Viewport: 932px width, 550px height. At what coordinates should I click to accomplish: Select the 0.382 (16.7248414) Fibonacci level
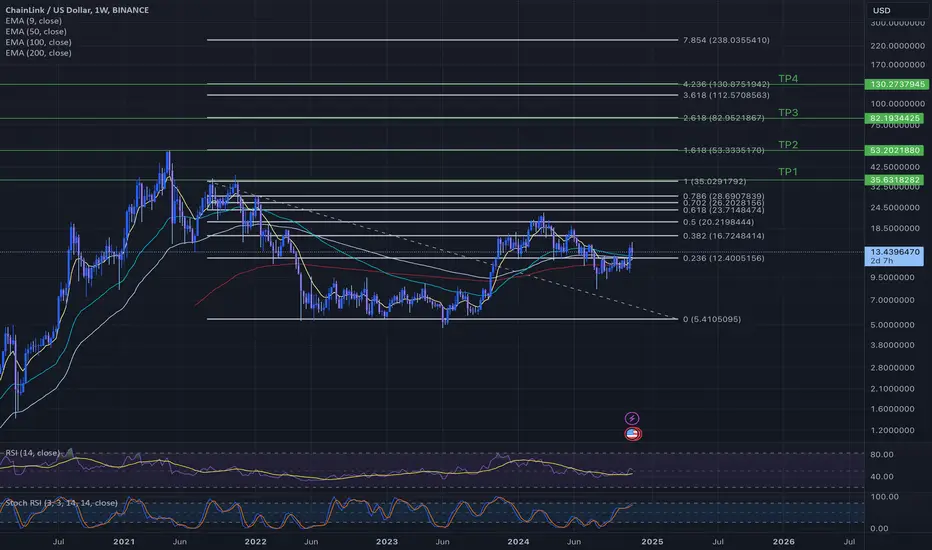(723, 236)
